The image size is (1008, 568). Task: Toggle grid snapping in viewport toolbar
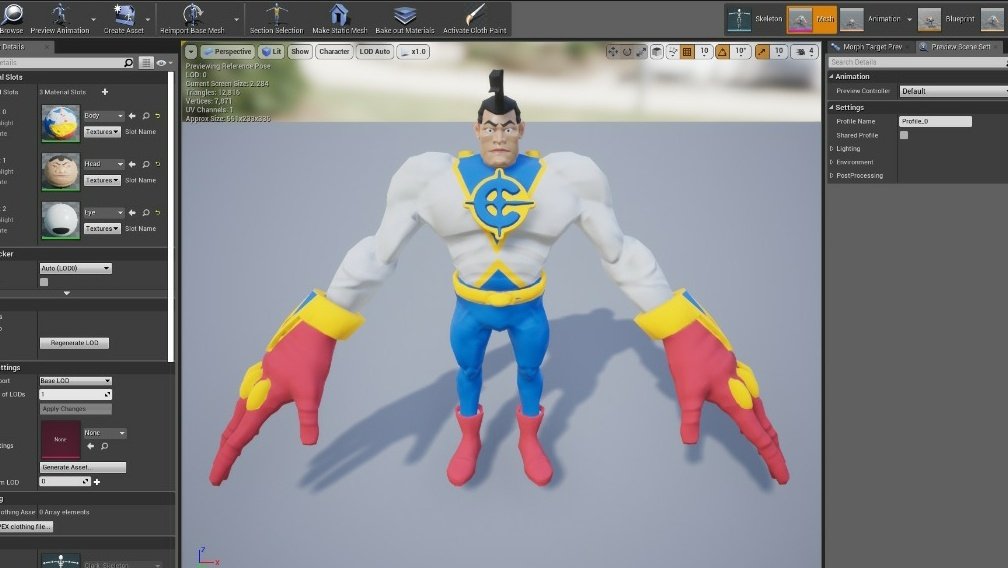(687, 51)
